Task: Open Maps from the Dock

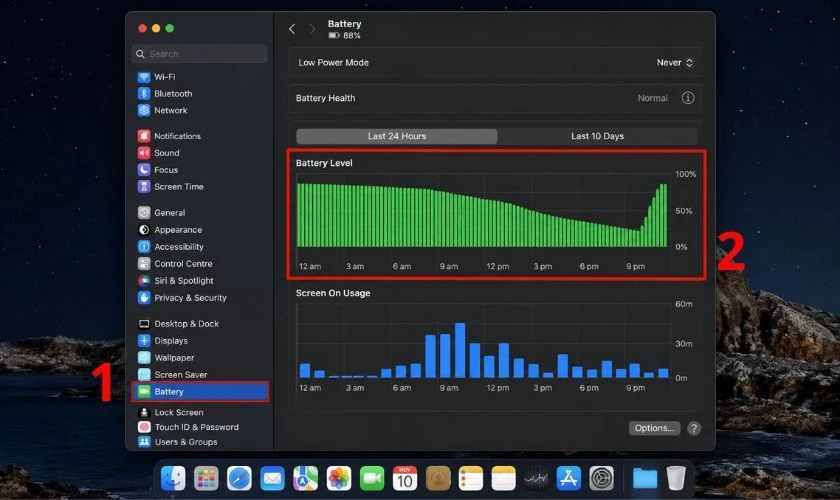Action: tap(305, 478)
